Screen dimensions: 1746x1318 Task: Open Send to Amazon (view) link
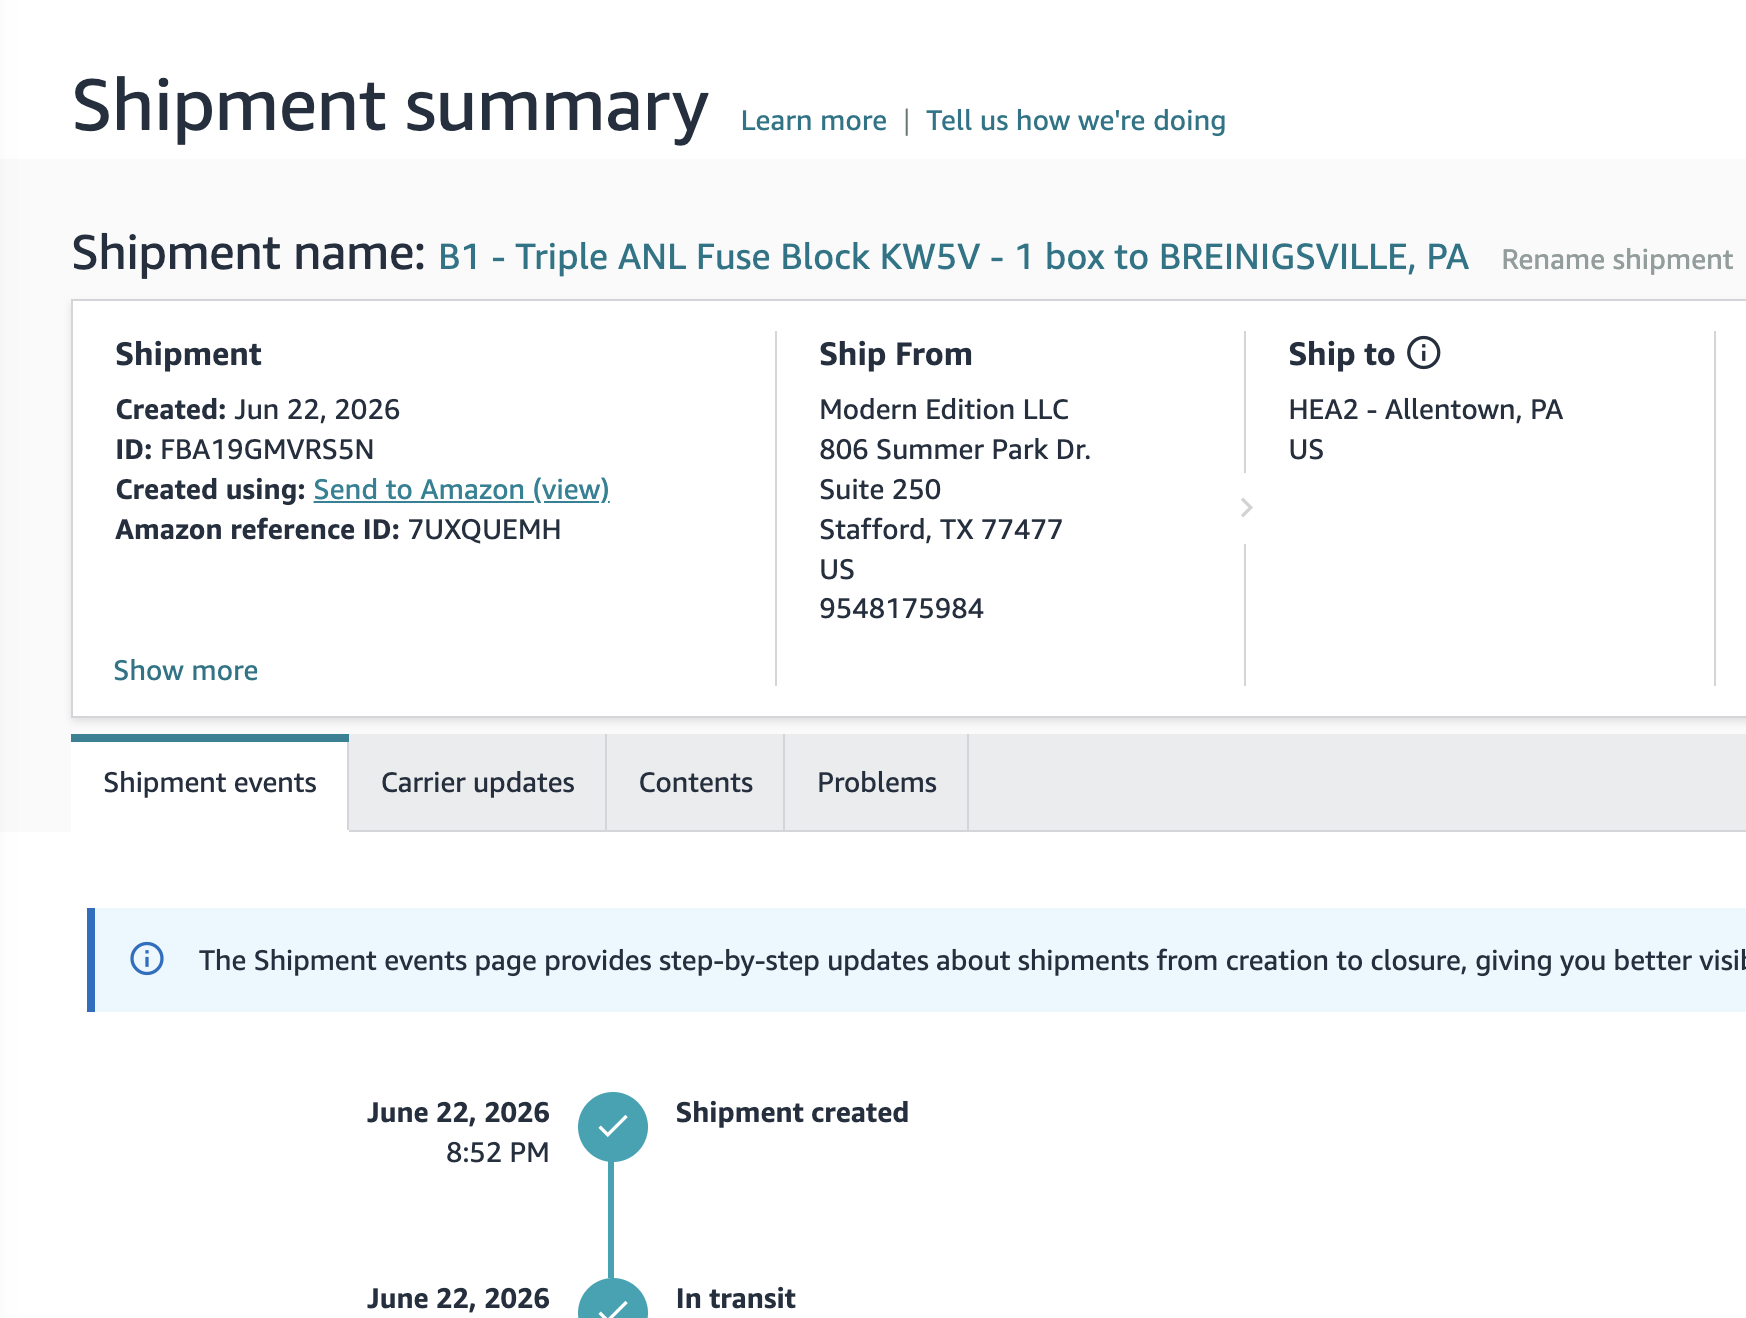tap(461, 489)
